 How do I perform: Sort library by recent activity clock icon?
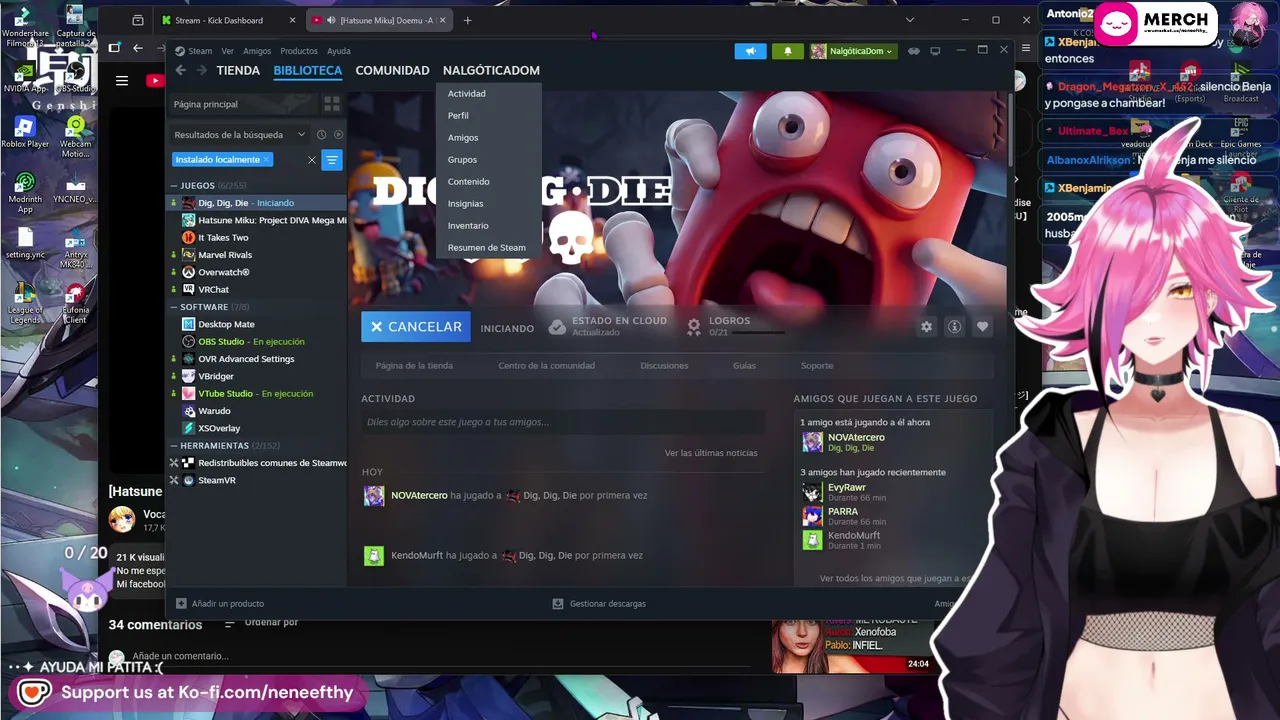point(322,135)
